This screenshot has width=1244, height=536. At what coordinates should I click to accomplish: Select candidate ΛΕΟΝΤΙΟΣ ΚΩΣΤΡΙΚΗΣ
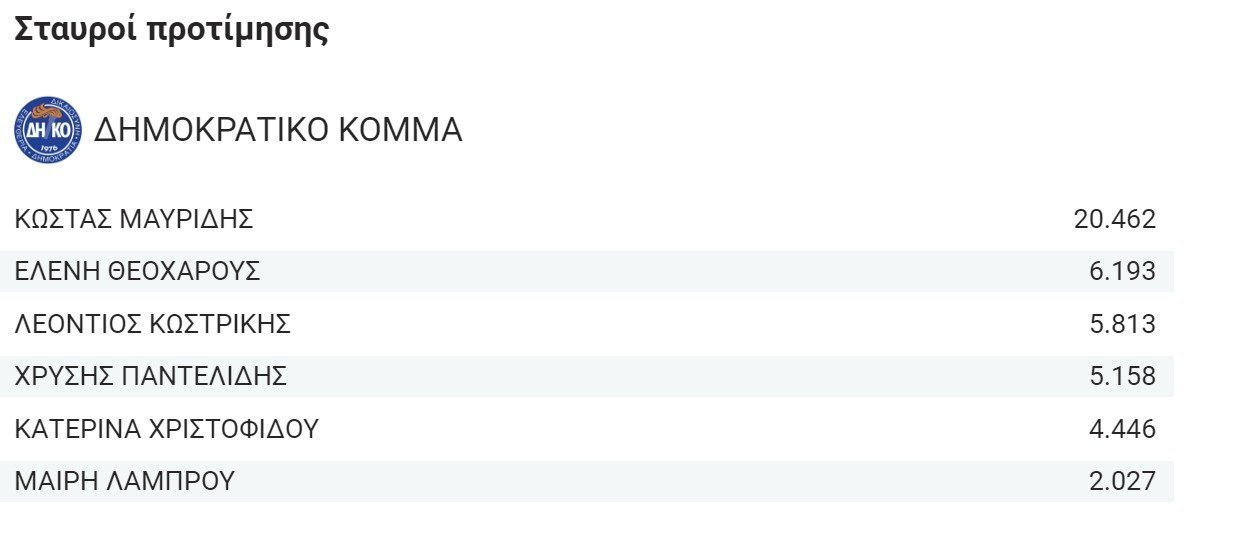click(x=152, y=324)
